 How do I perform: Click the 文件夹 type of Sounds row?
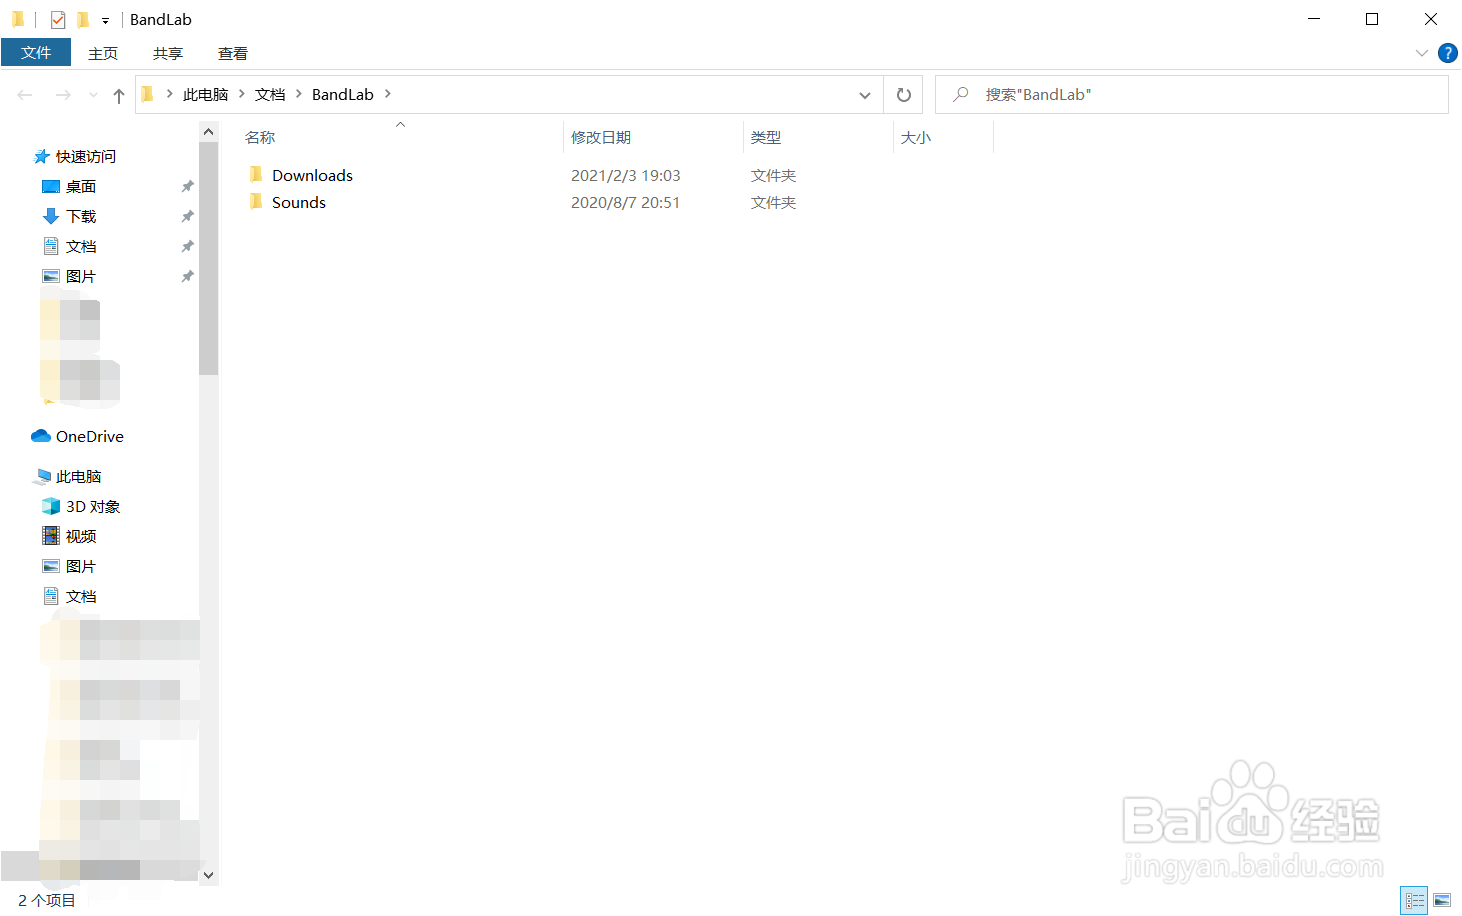tap(773, 202)
